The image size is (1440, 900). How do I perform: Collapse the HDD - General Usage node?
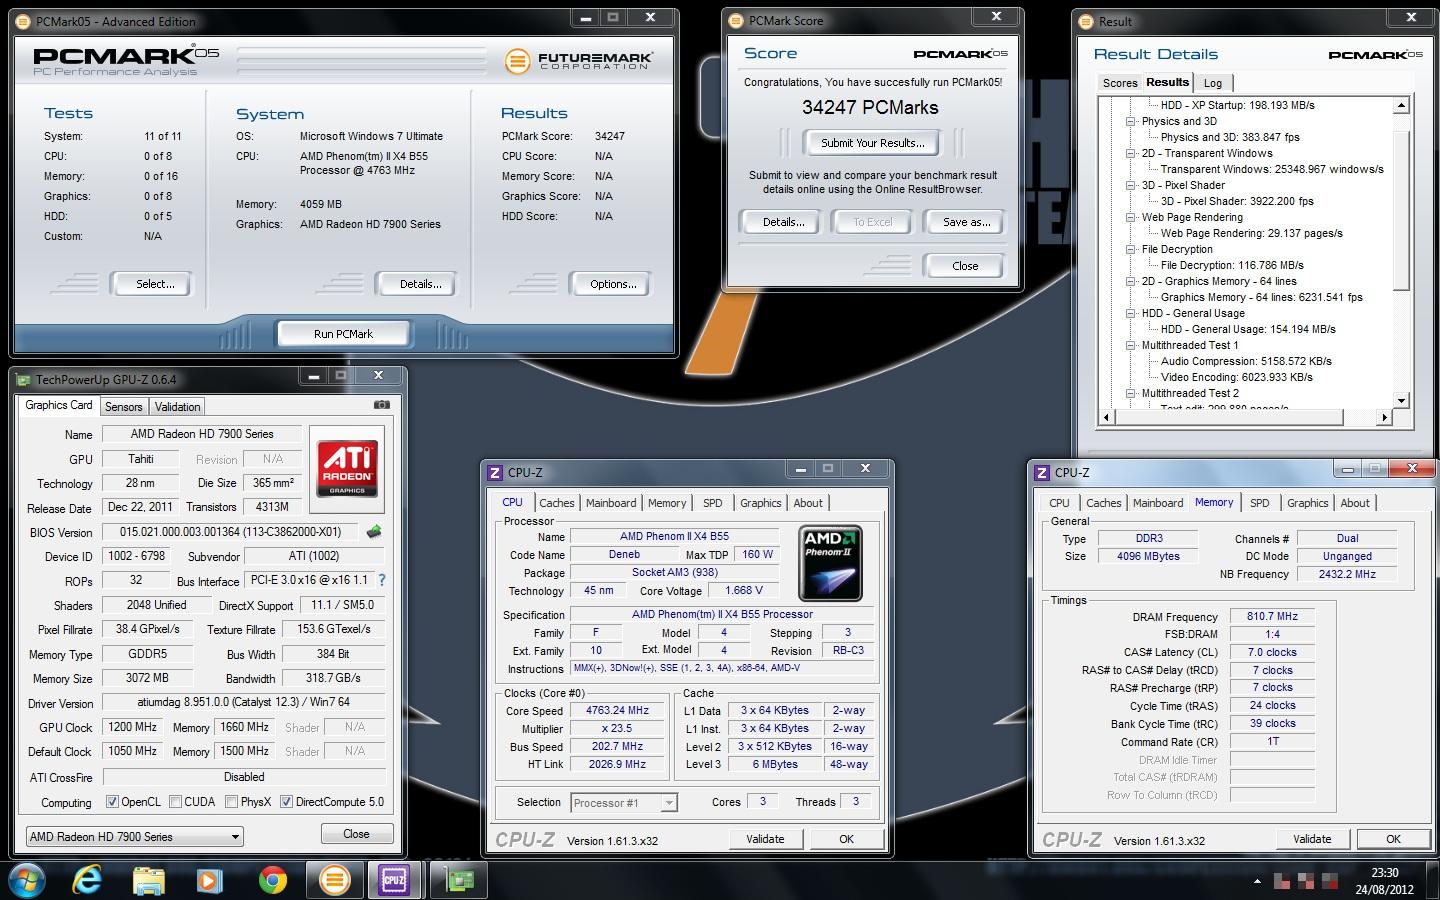tap(1131, 313)
